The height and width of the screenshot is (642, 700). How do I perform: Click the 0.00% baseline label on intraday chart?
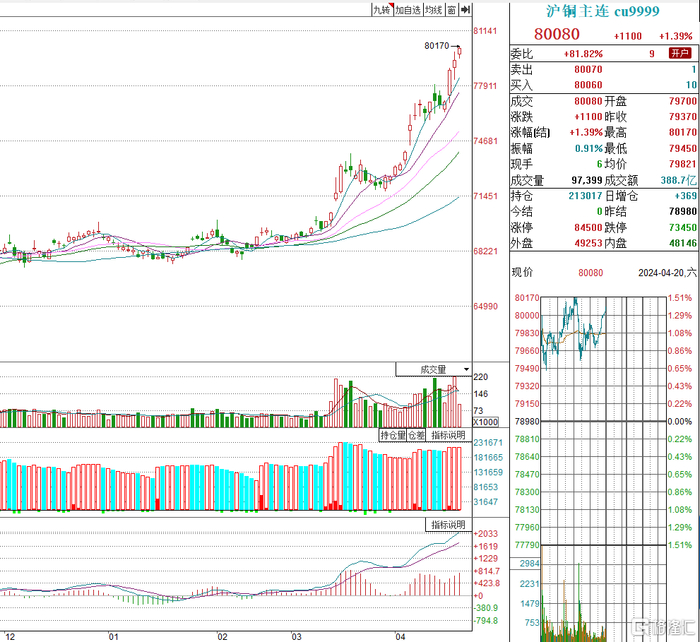[x=680, y=421]
